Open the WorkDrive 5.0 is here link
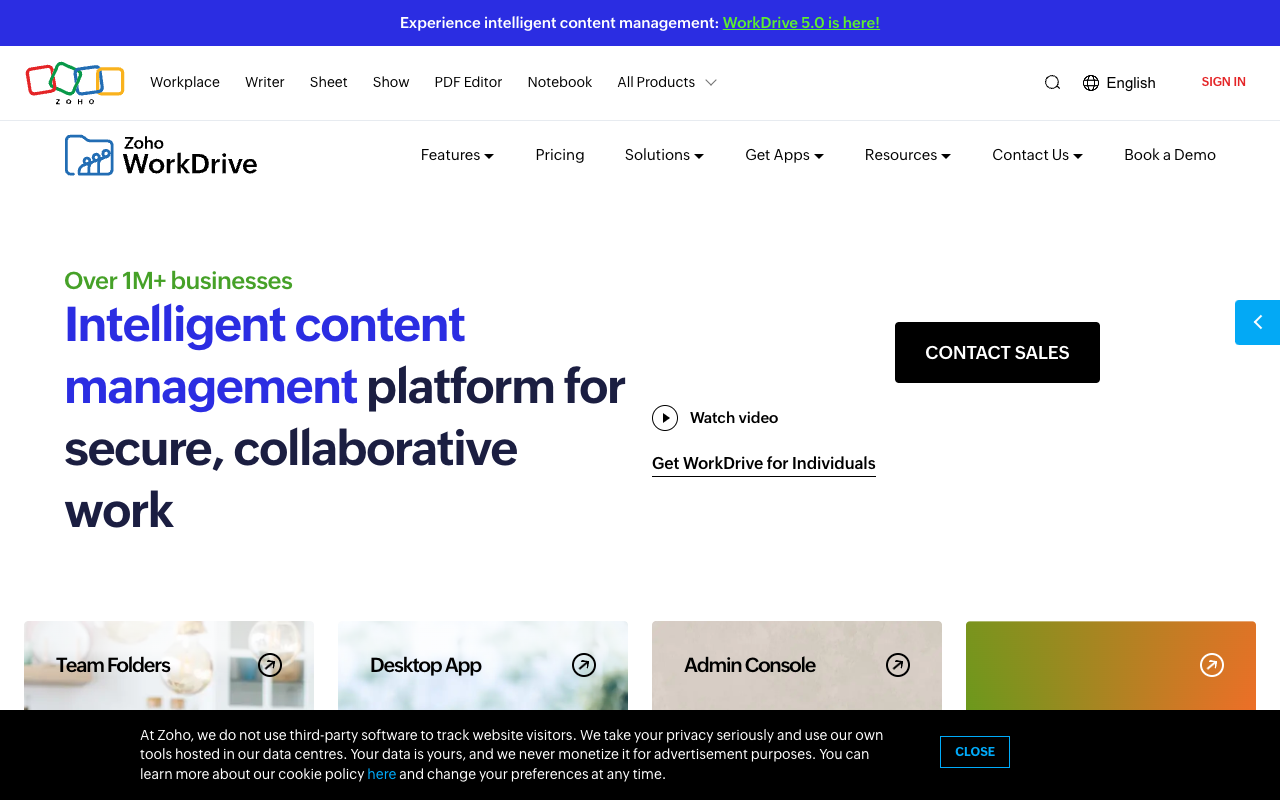Image resolution: width=1280 pixels, height=800 pixels. pyautogui.click(x=801, y=23)
